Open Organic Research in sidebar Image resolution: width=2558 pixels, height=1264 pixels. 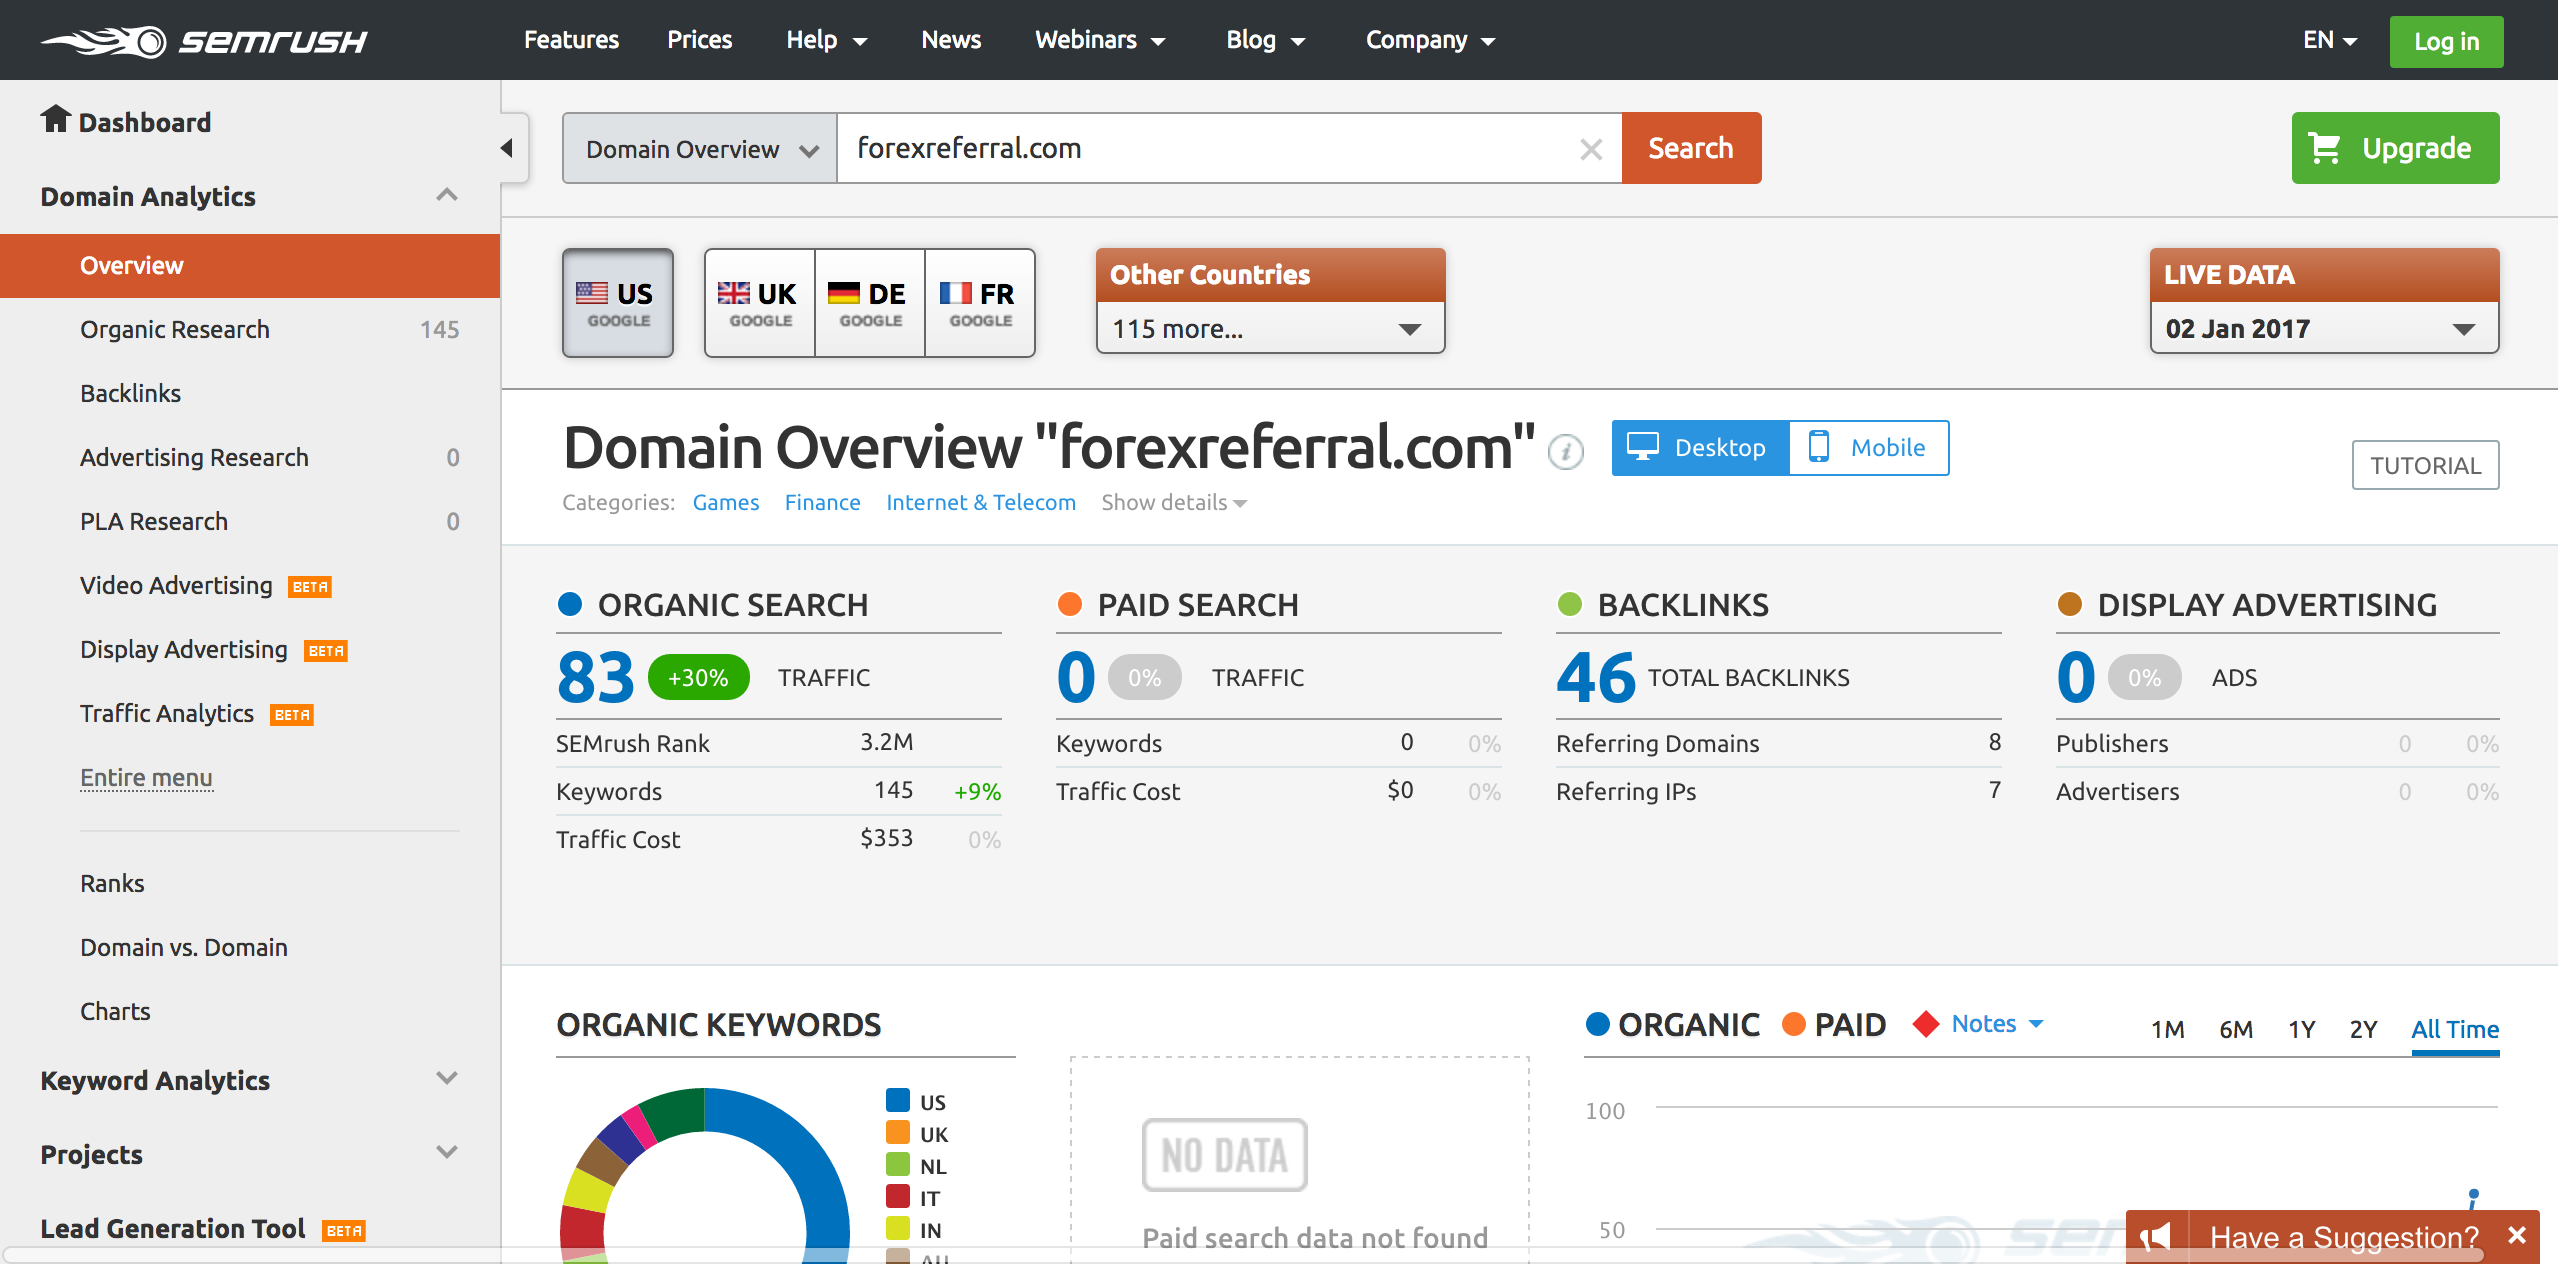point(175,330)
